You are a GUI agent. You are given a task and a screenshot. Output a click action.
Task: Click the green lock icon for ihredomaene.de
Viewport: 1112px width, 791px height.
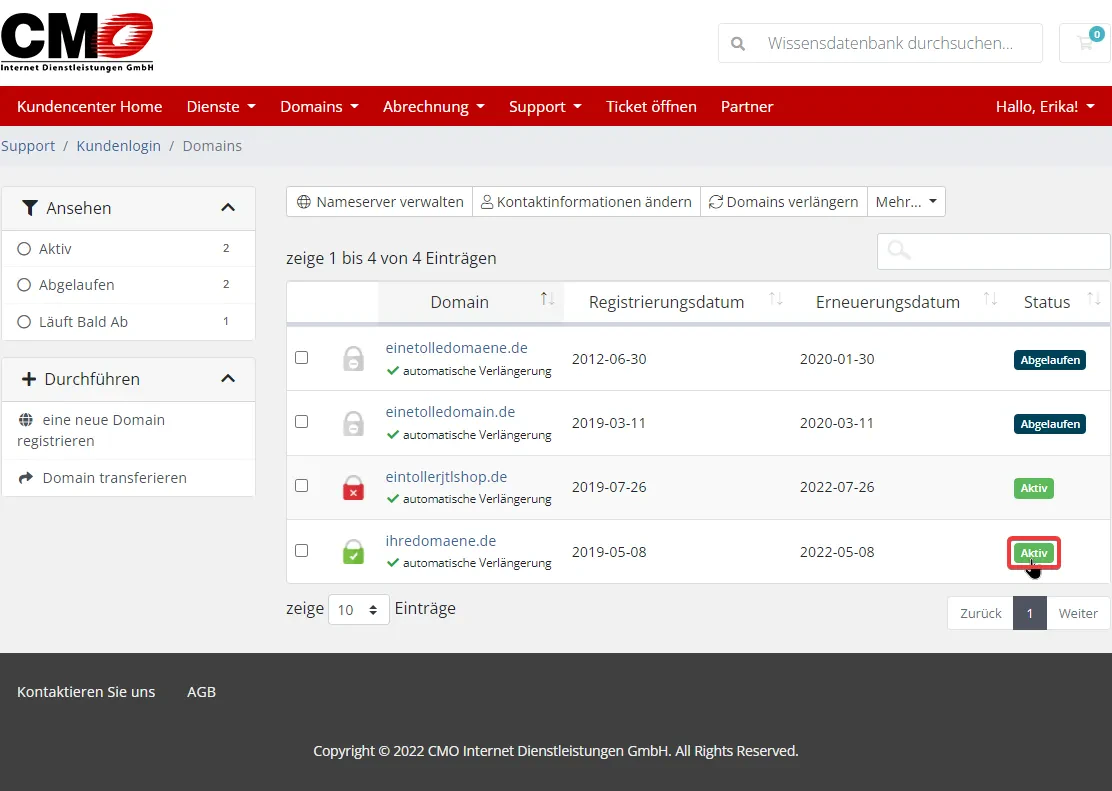pos(353,552)
